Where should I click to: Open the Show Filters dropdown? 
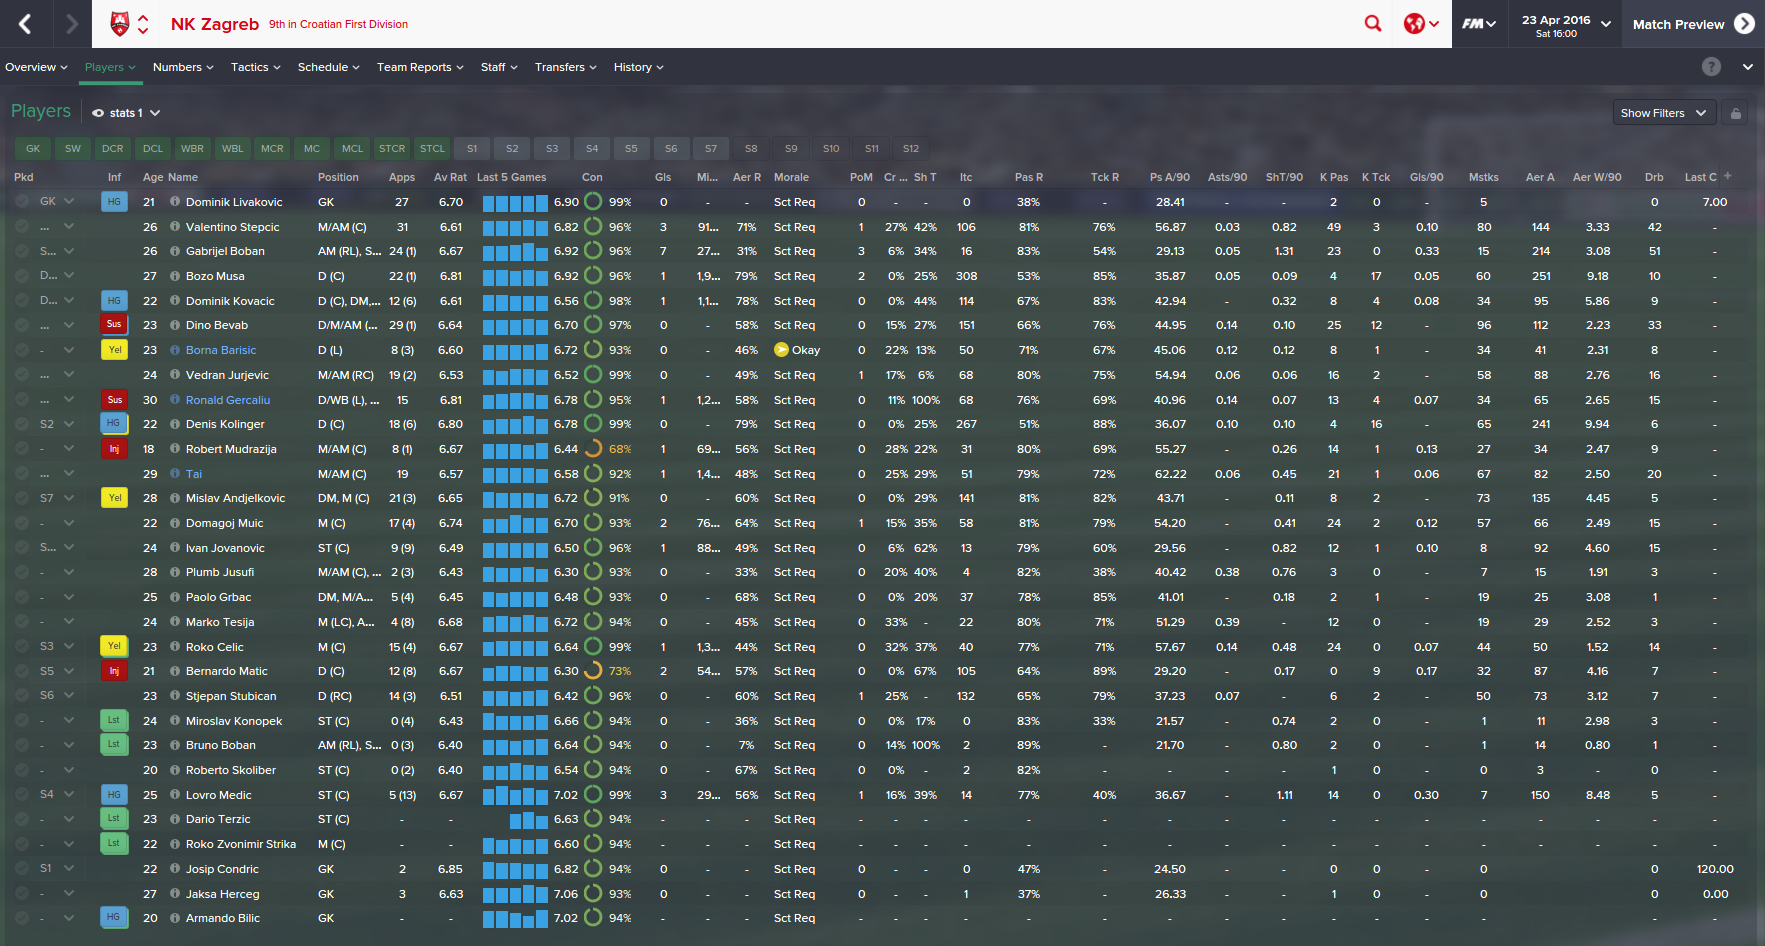coord(1664,113)
